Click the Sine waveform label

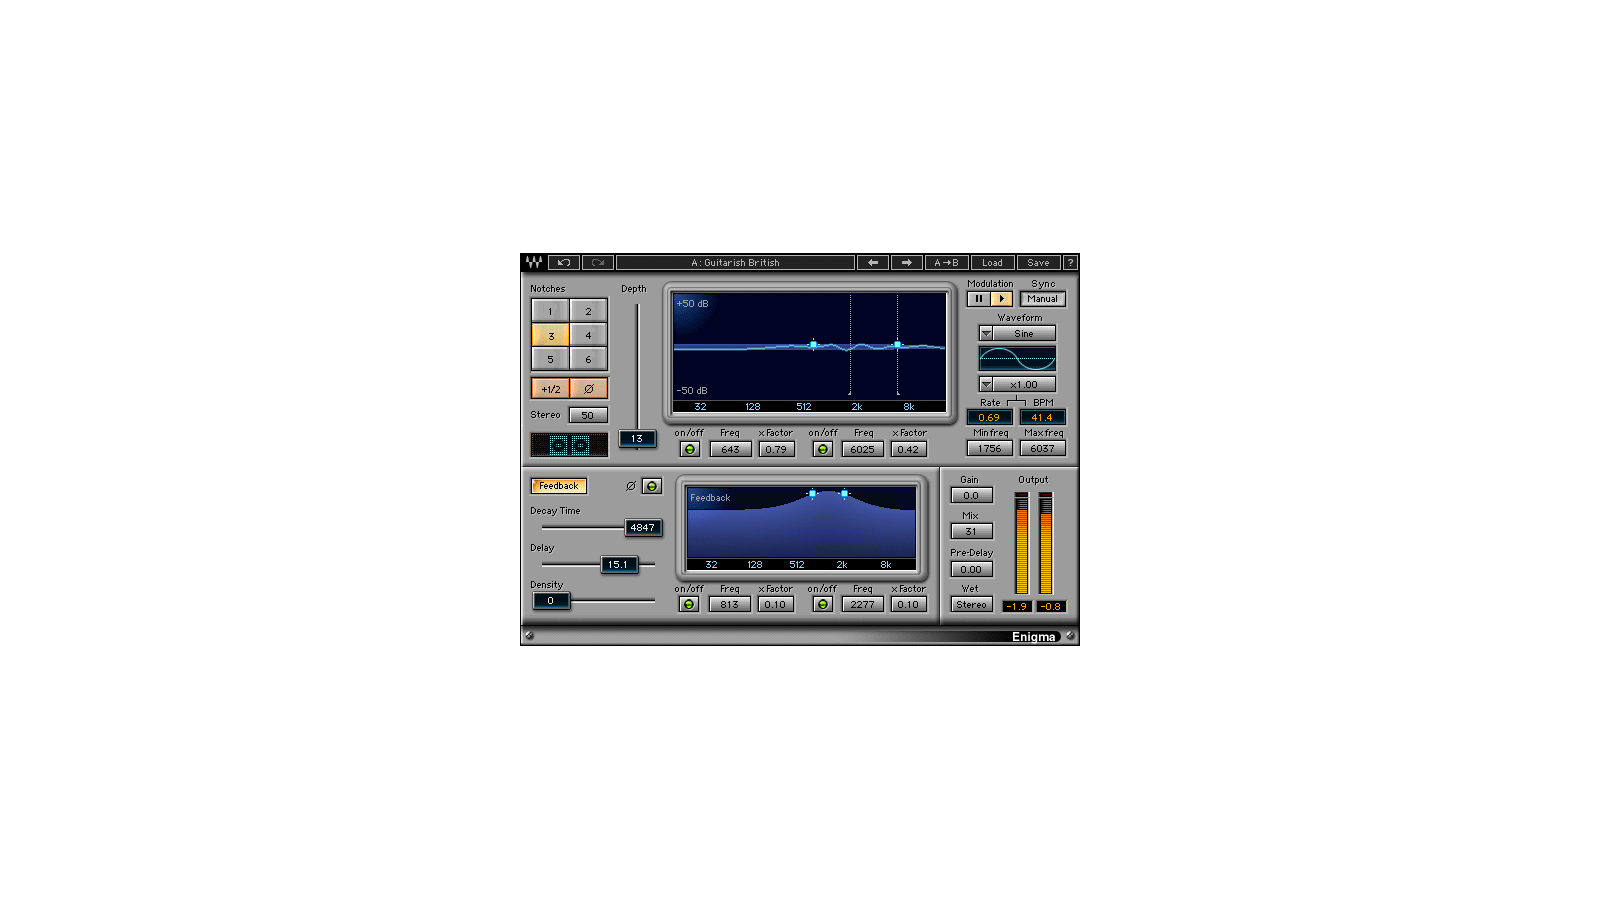pos(1024,333)
